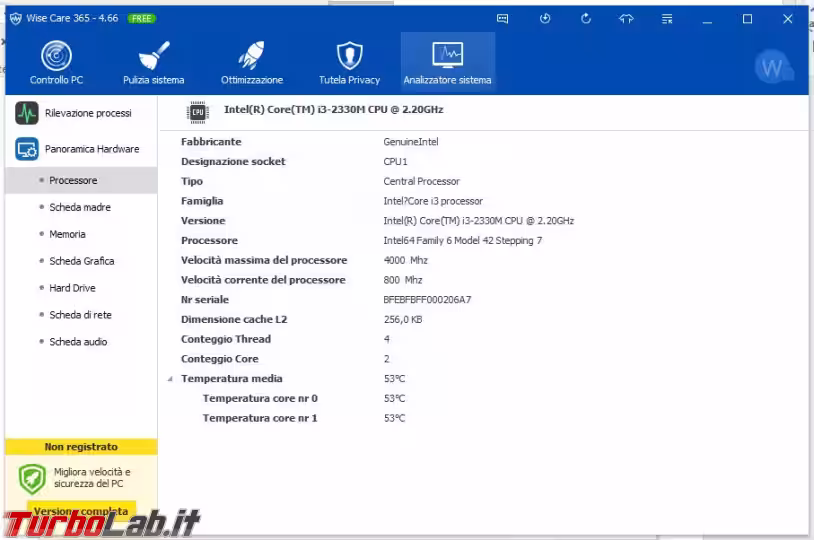Image resolution: width=814 pixels, height=540 pixels.
Task: Open the menu list icon in title bar
Action: (x=667, y=19)
